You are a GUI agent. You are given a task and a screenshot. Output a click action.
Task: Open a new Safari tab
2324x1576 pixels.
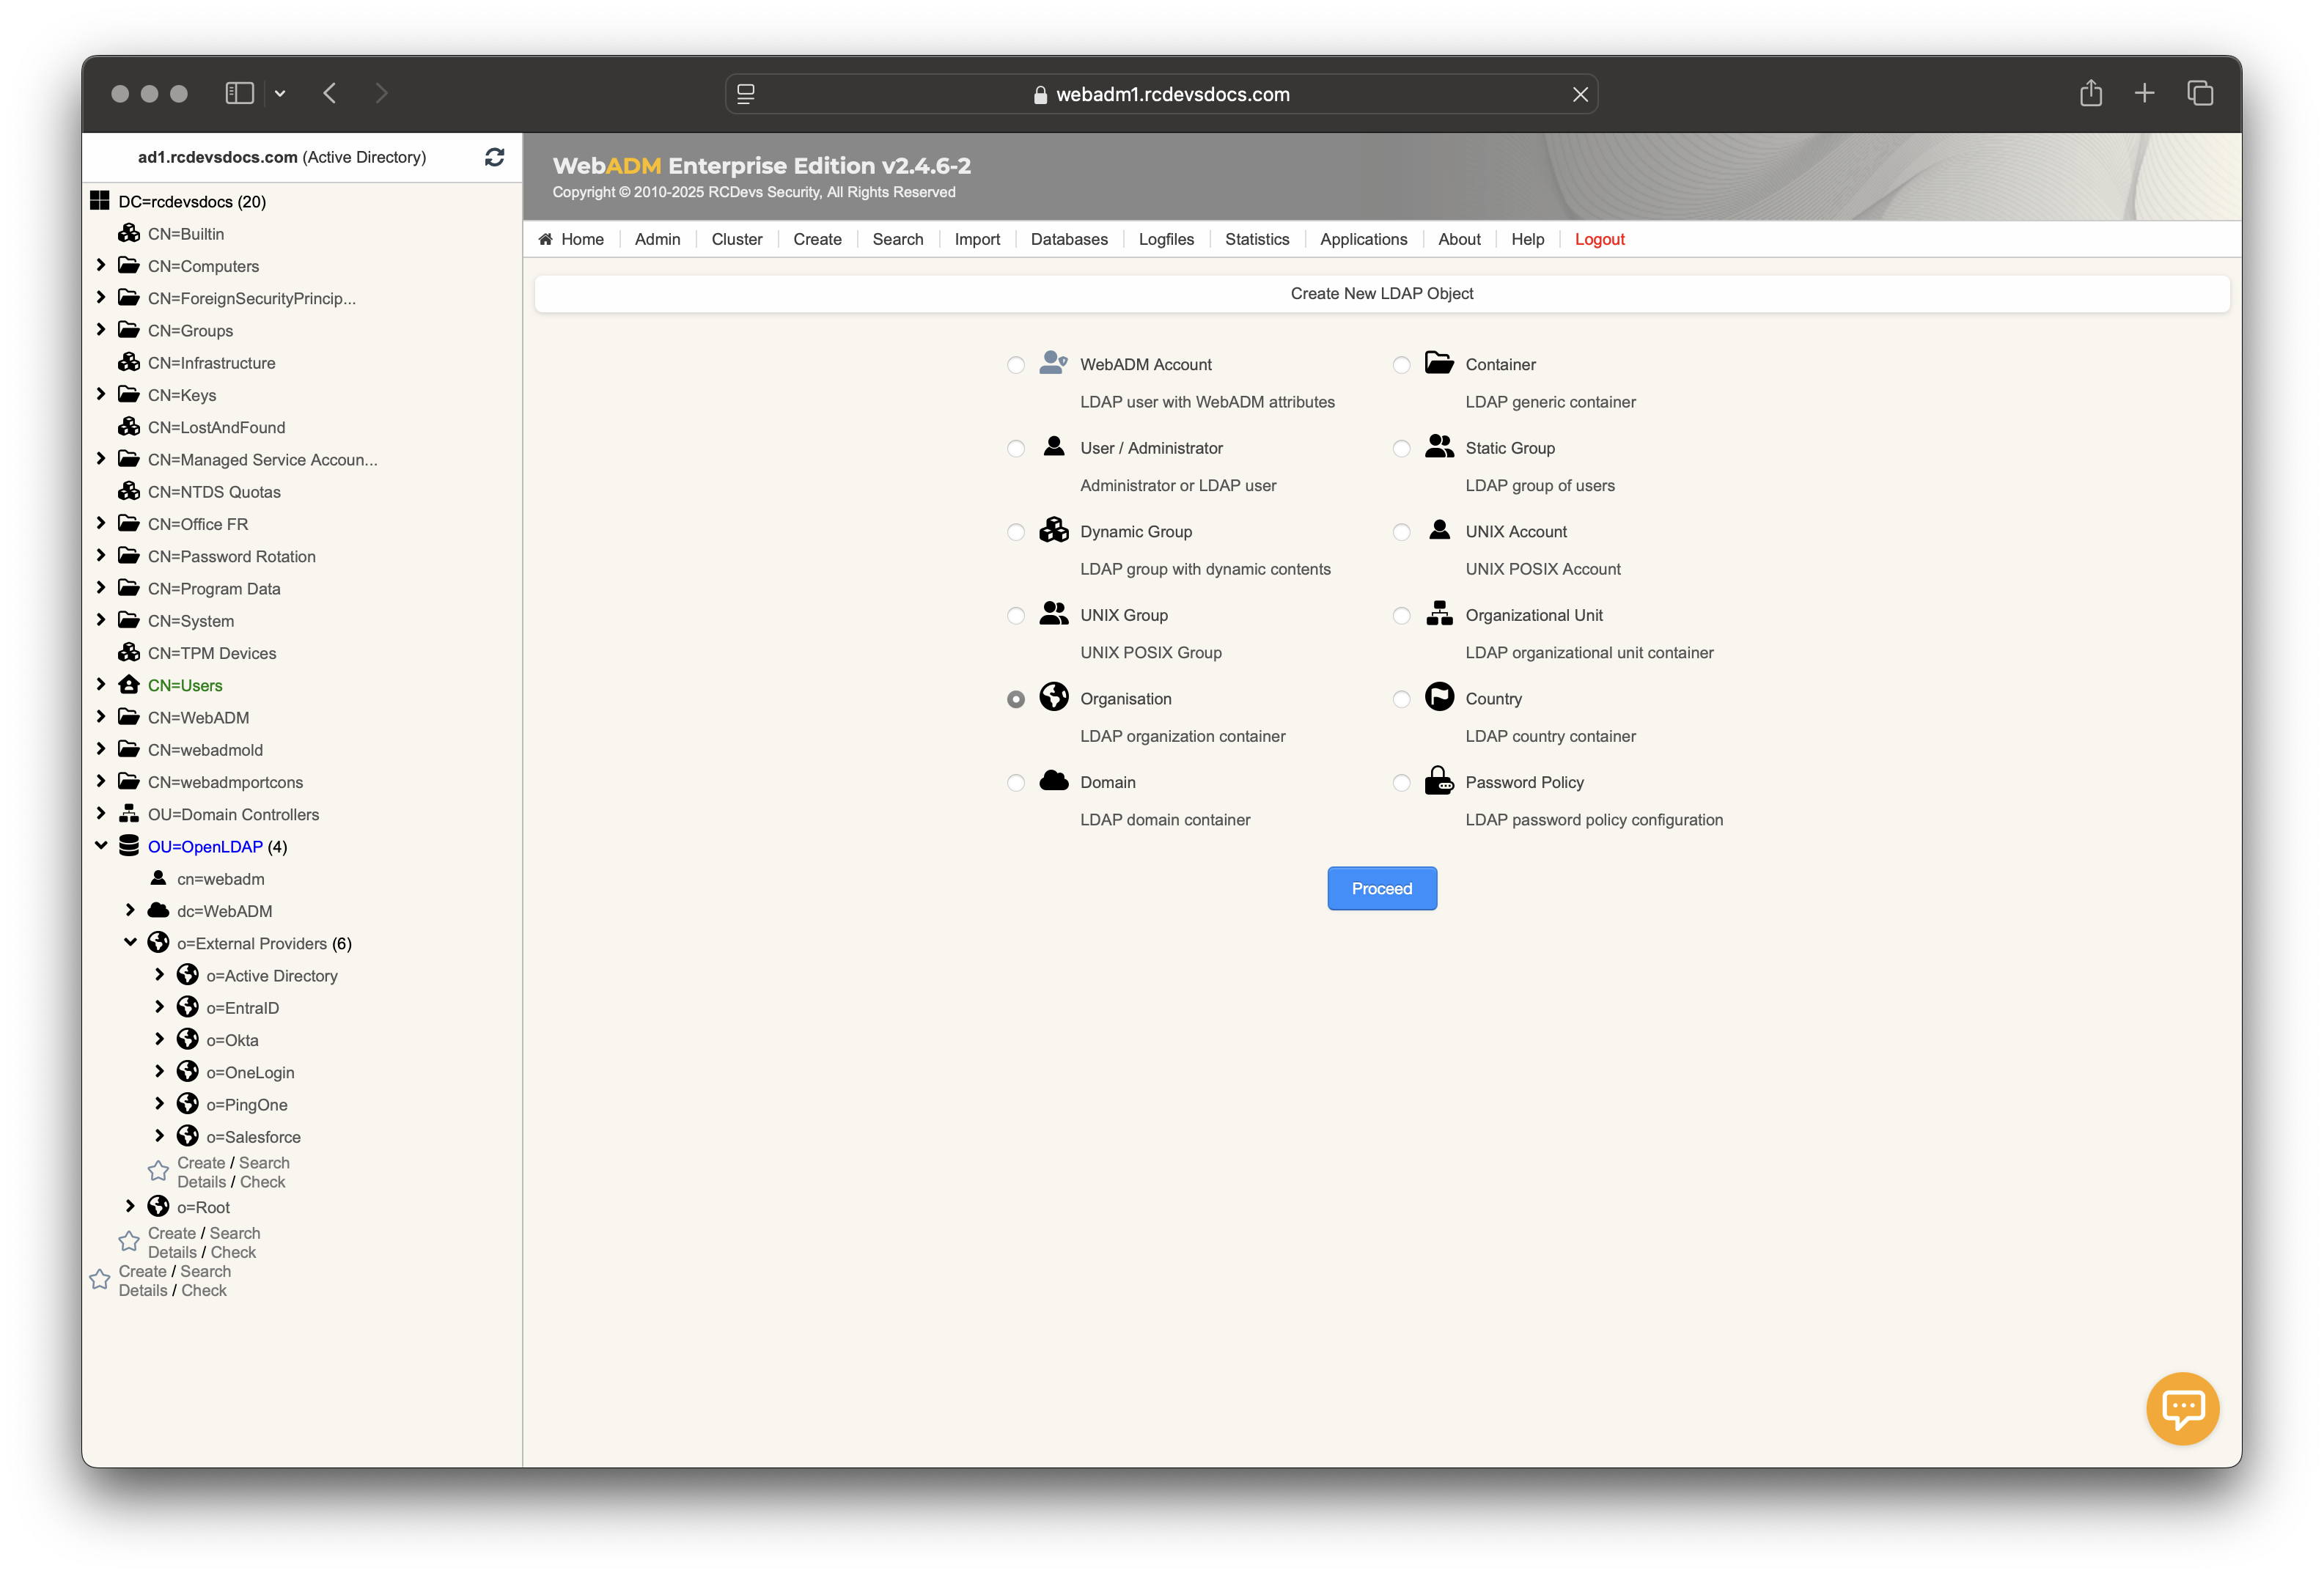(2144, 93)
